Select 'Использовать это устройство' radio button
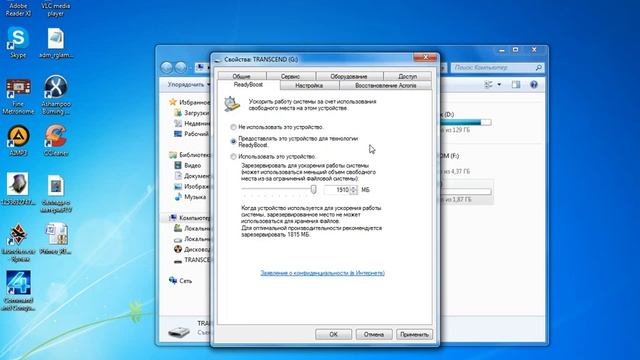This screenshot has width=640, height=360. tap(233, 156)
